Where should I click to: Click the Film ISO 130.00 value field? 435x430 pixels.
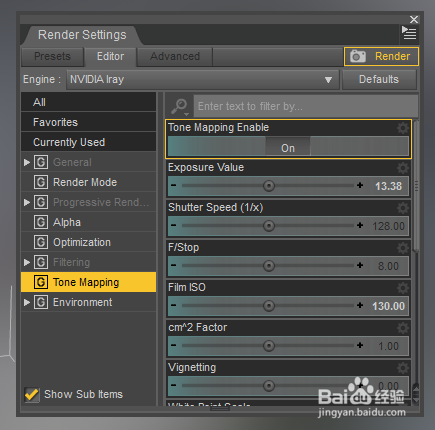click(x=389, y=306)
